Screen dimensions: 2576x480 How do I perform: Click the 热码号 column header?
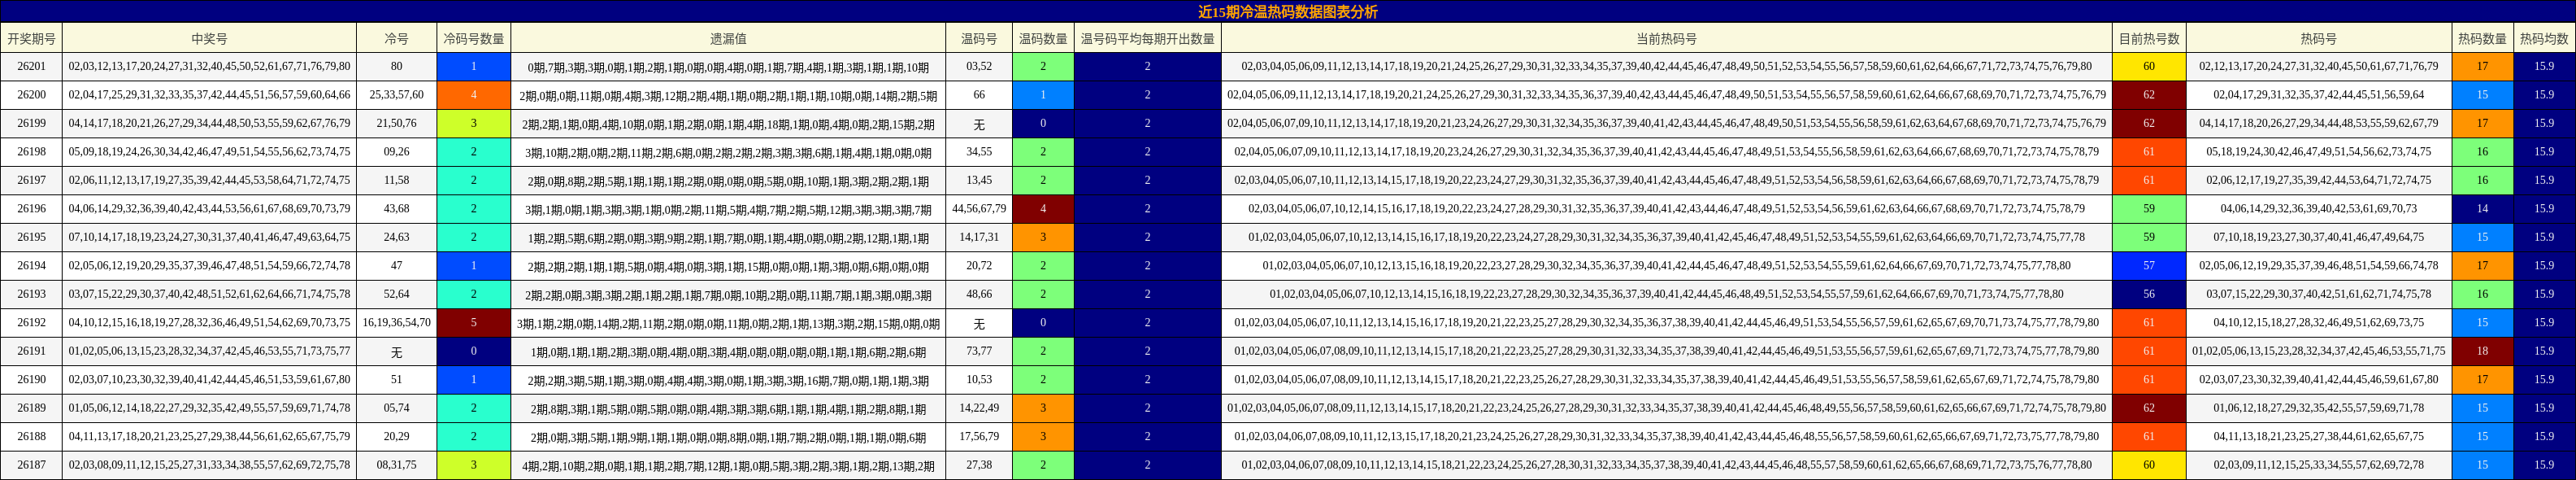pyautogui.click(x=2318, y=38)
